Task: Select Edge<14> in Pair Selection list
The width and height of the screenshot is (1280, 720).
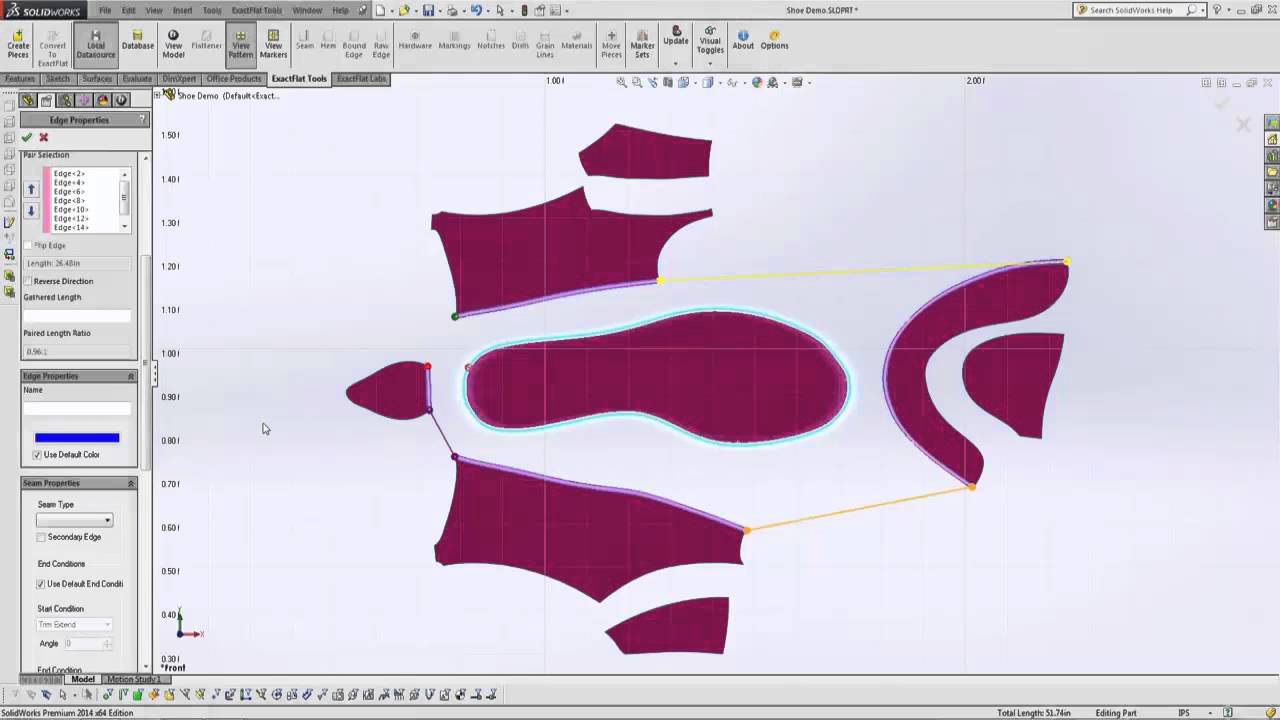Action: (x=71, y=228)
